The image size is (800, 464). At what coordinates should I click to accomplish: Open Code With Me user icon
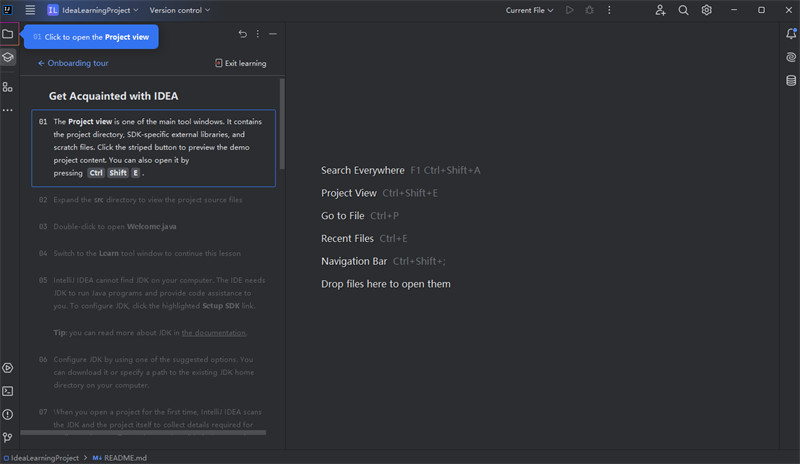[660, 10]
